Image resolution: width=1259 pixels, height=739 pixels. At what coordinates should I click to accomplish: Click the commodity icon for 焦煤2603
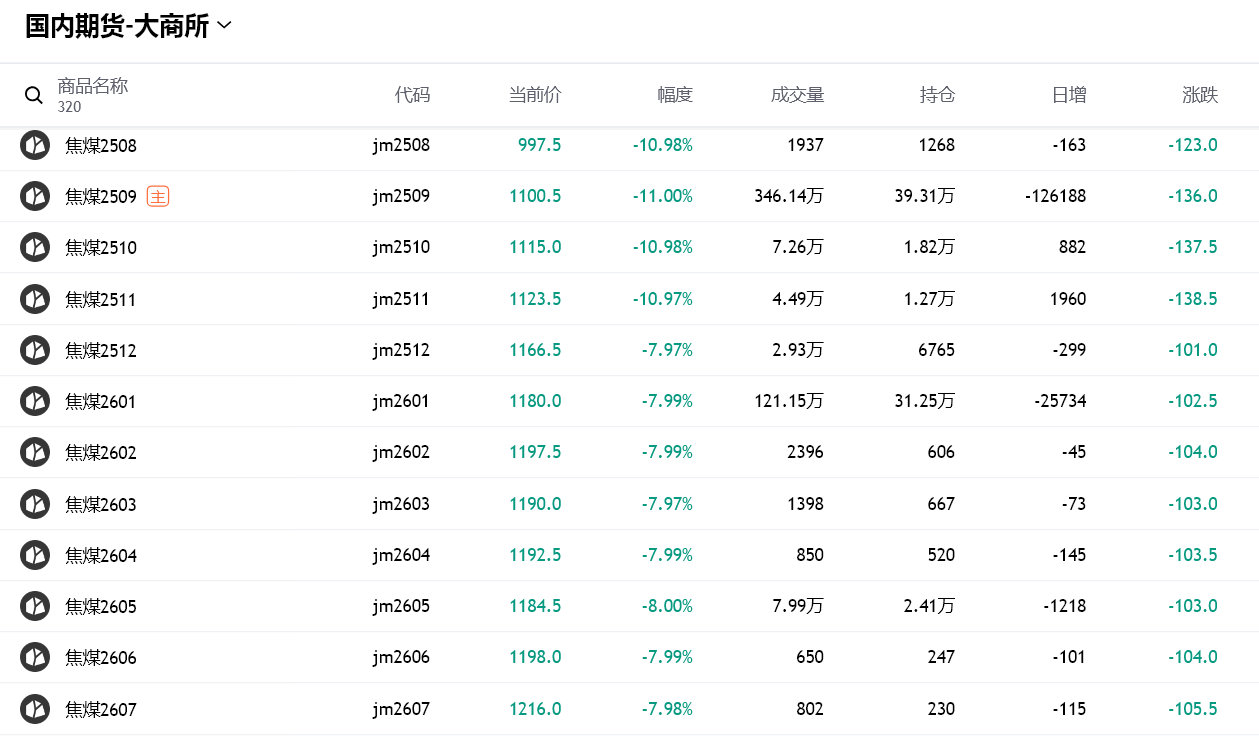pos(35,504)
